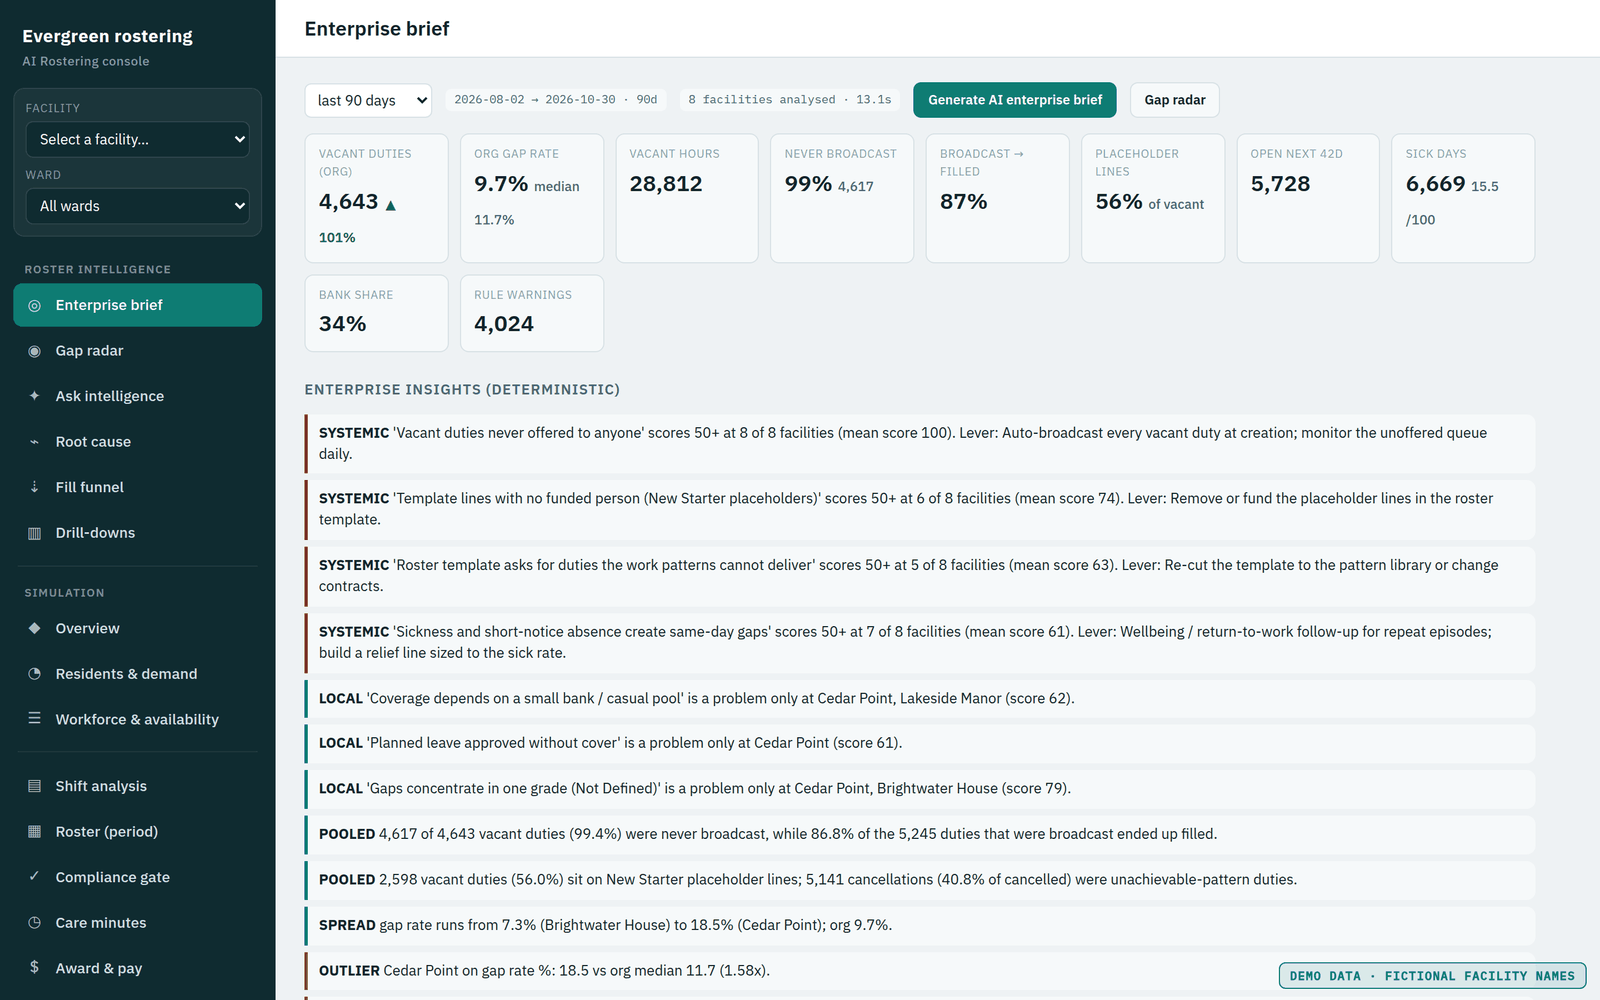Click the date range 2026-08-02 → 2026-10-30 chip
This screenshot has width=1600, height=1000.
[x=556, y=100]
